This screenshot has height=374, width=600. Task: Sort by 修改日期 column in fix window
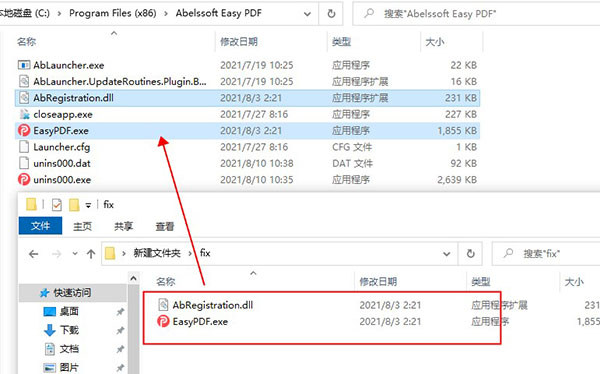point(378,282)
